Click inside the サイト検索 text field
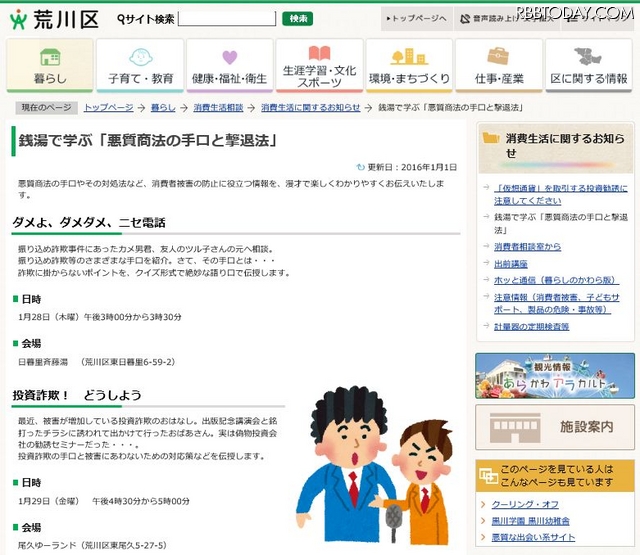Viewport: 640px width, 555px height. 226,19
